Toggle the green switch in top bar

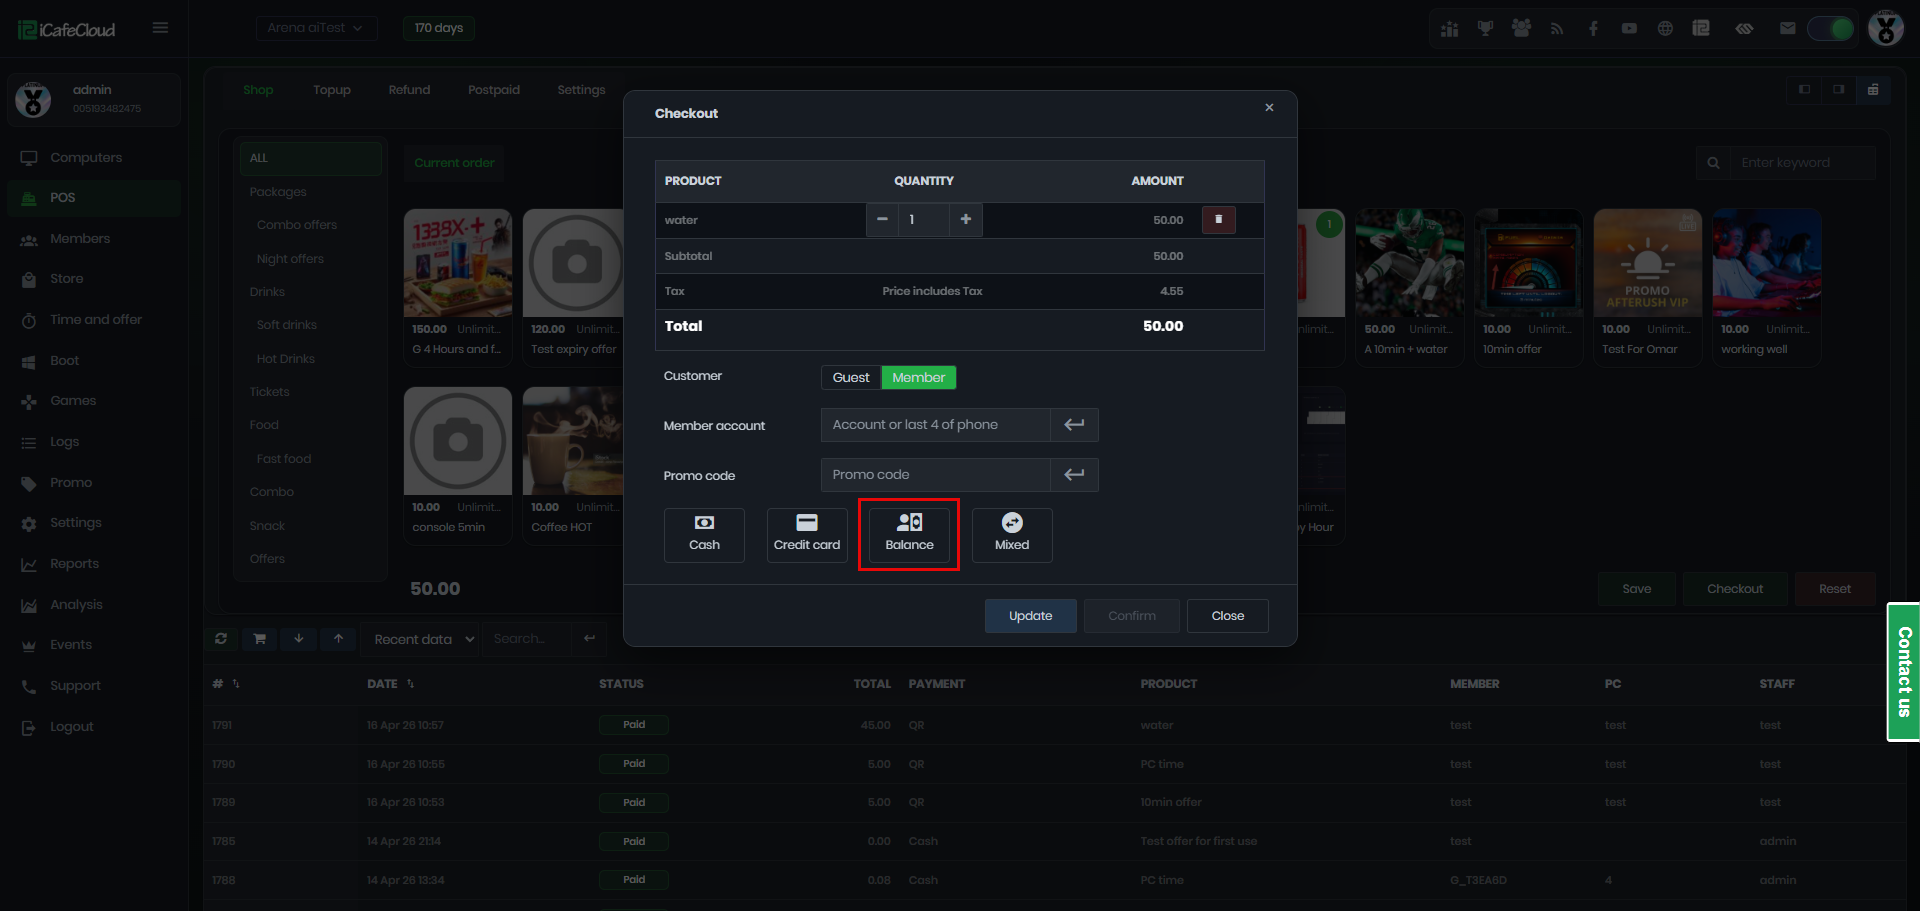[1830, 29]
